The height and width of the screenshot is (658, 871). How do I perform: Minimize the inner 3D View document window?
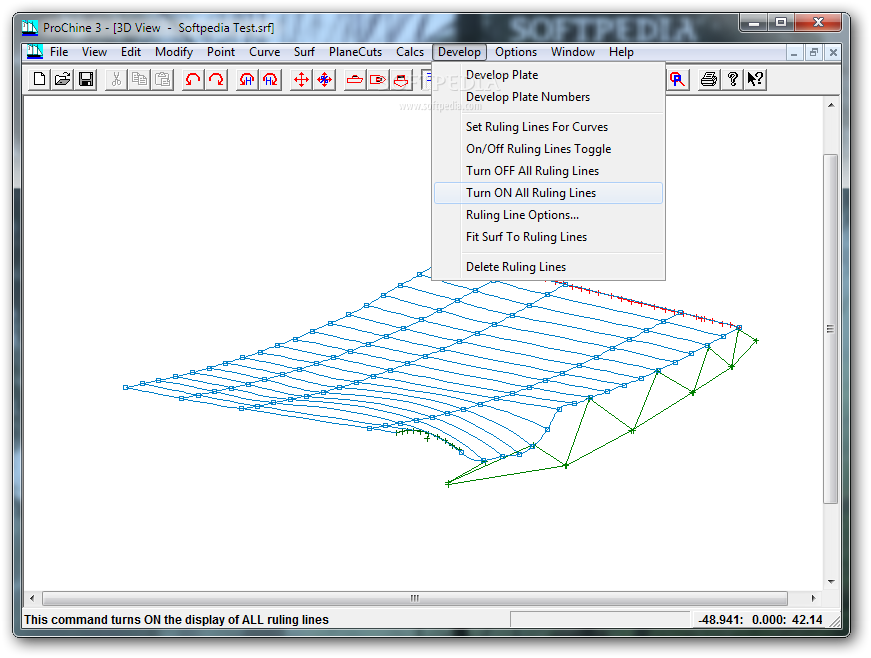click(794, 53)
